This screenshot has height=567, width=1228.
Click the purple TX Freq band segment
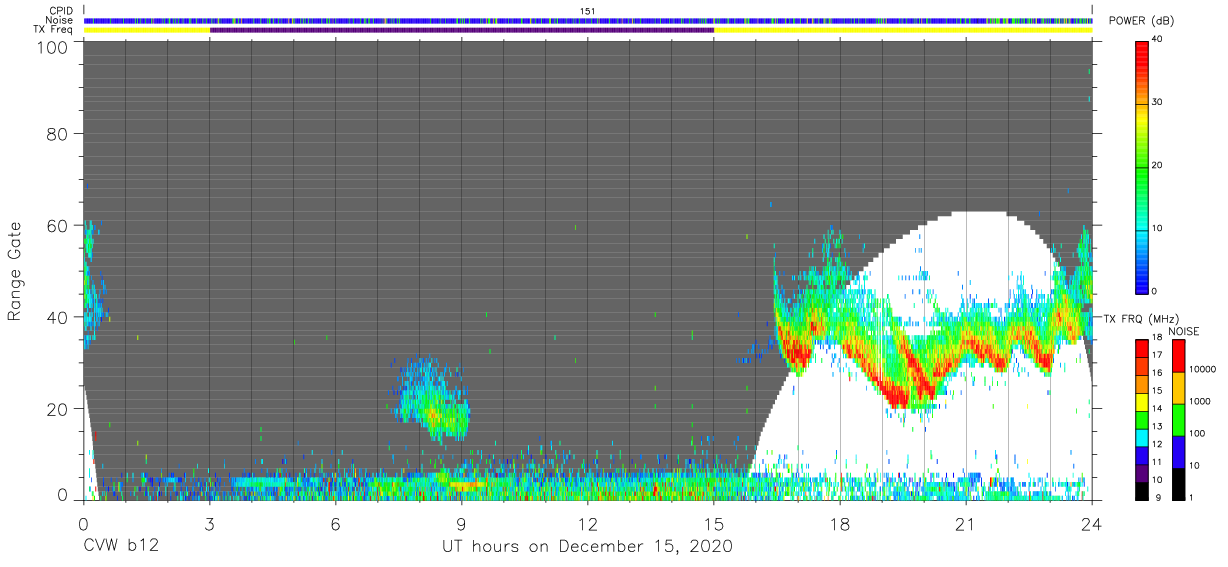tap(461, 30)
